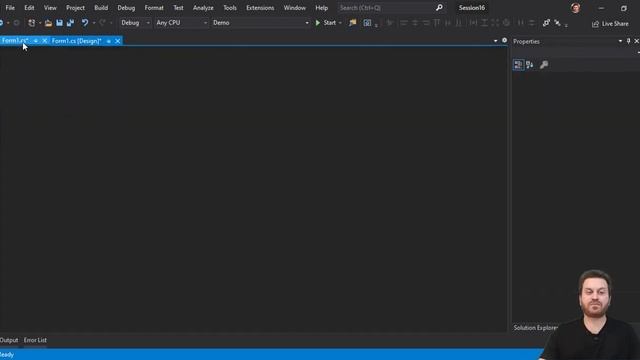Switch to the Form1.cs tab
The width and height of the screenshot is (640, 360).
click(15, 40)
